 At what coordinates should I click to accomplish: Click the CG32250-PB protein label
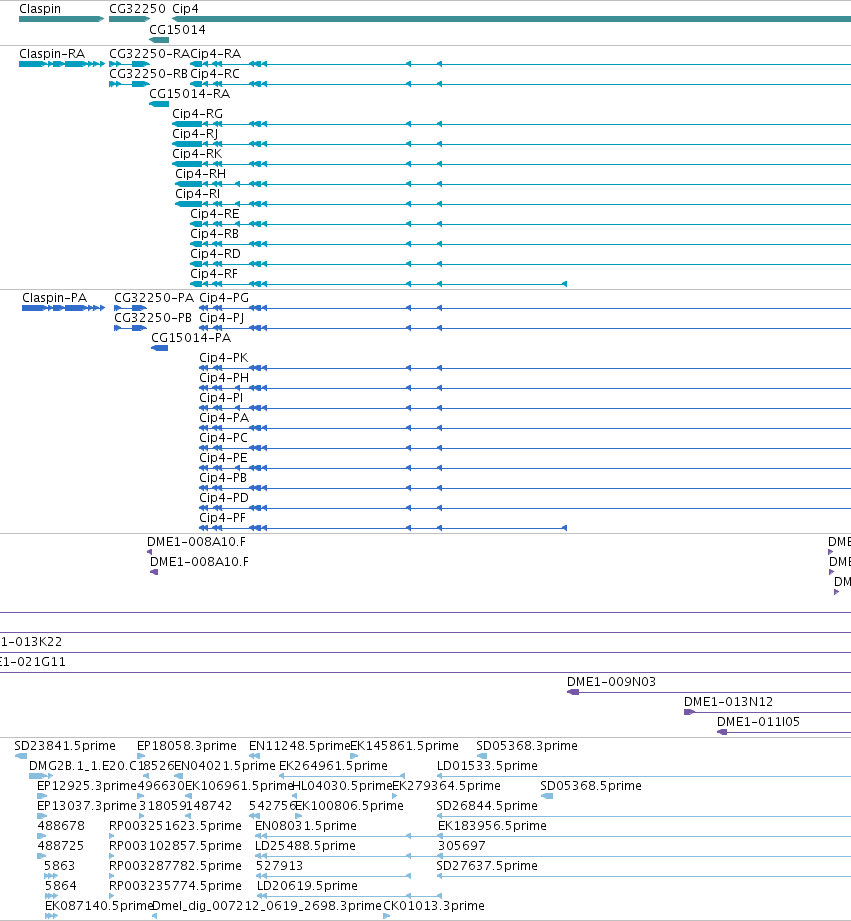(x=153, y=318)
